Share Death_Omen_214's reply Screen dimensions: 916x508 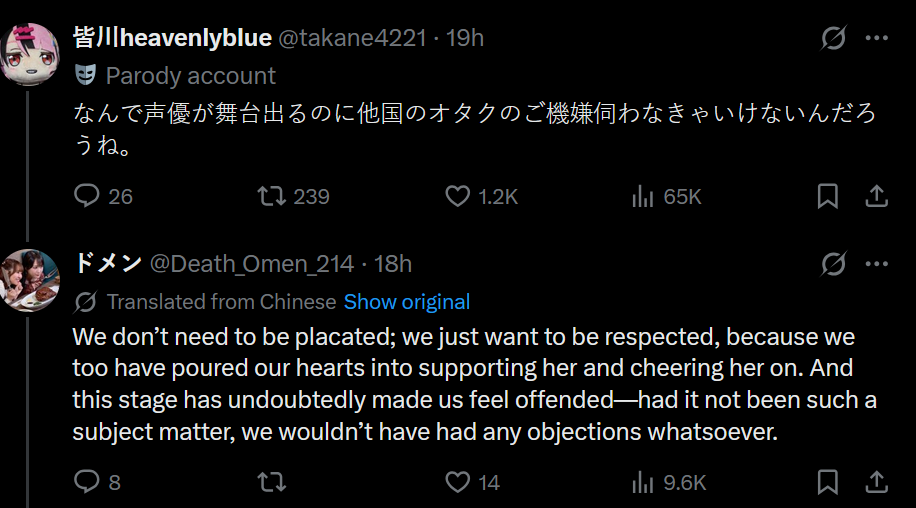coord(876,482)
